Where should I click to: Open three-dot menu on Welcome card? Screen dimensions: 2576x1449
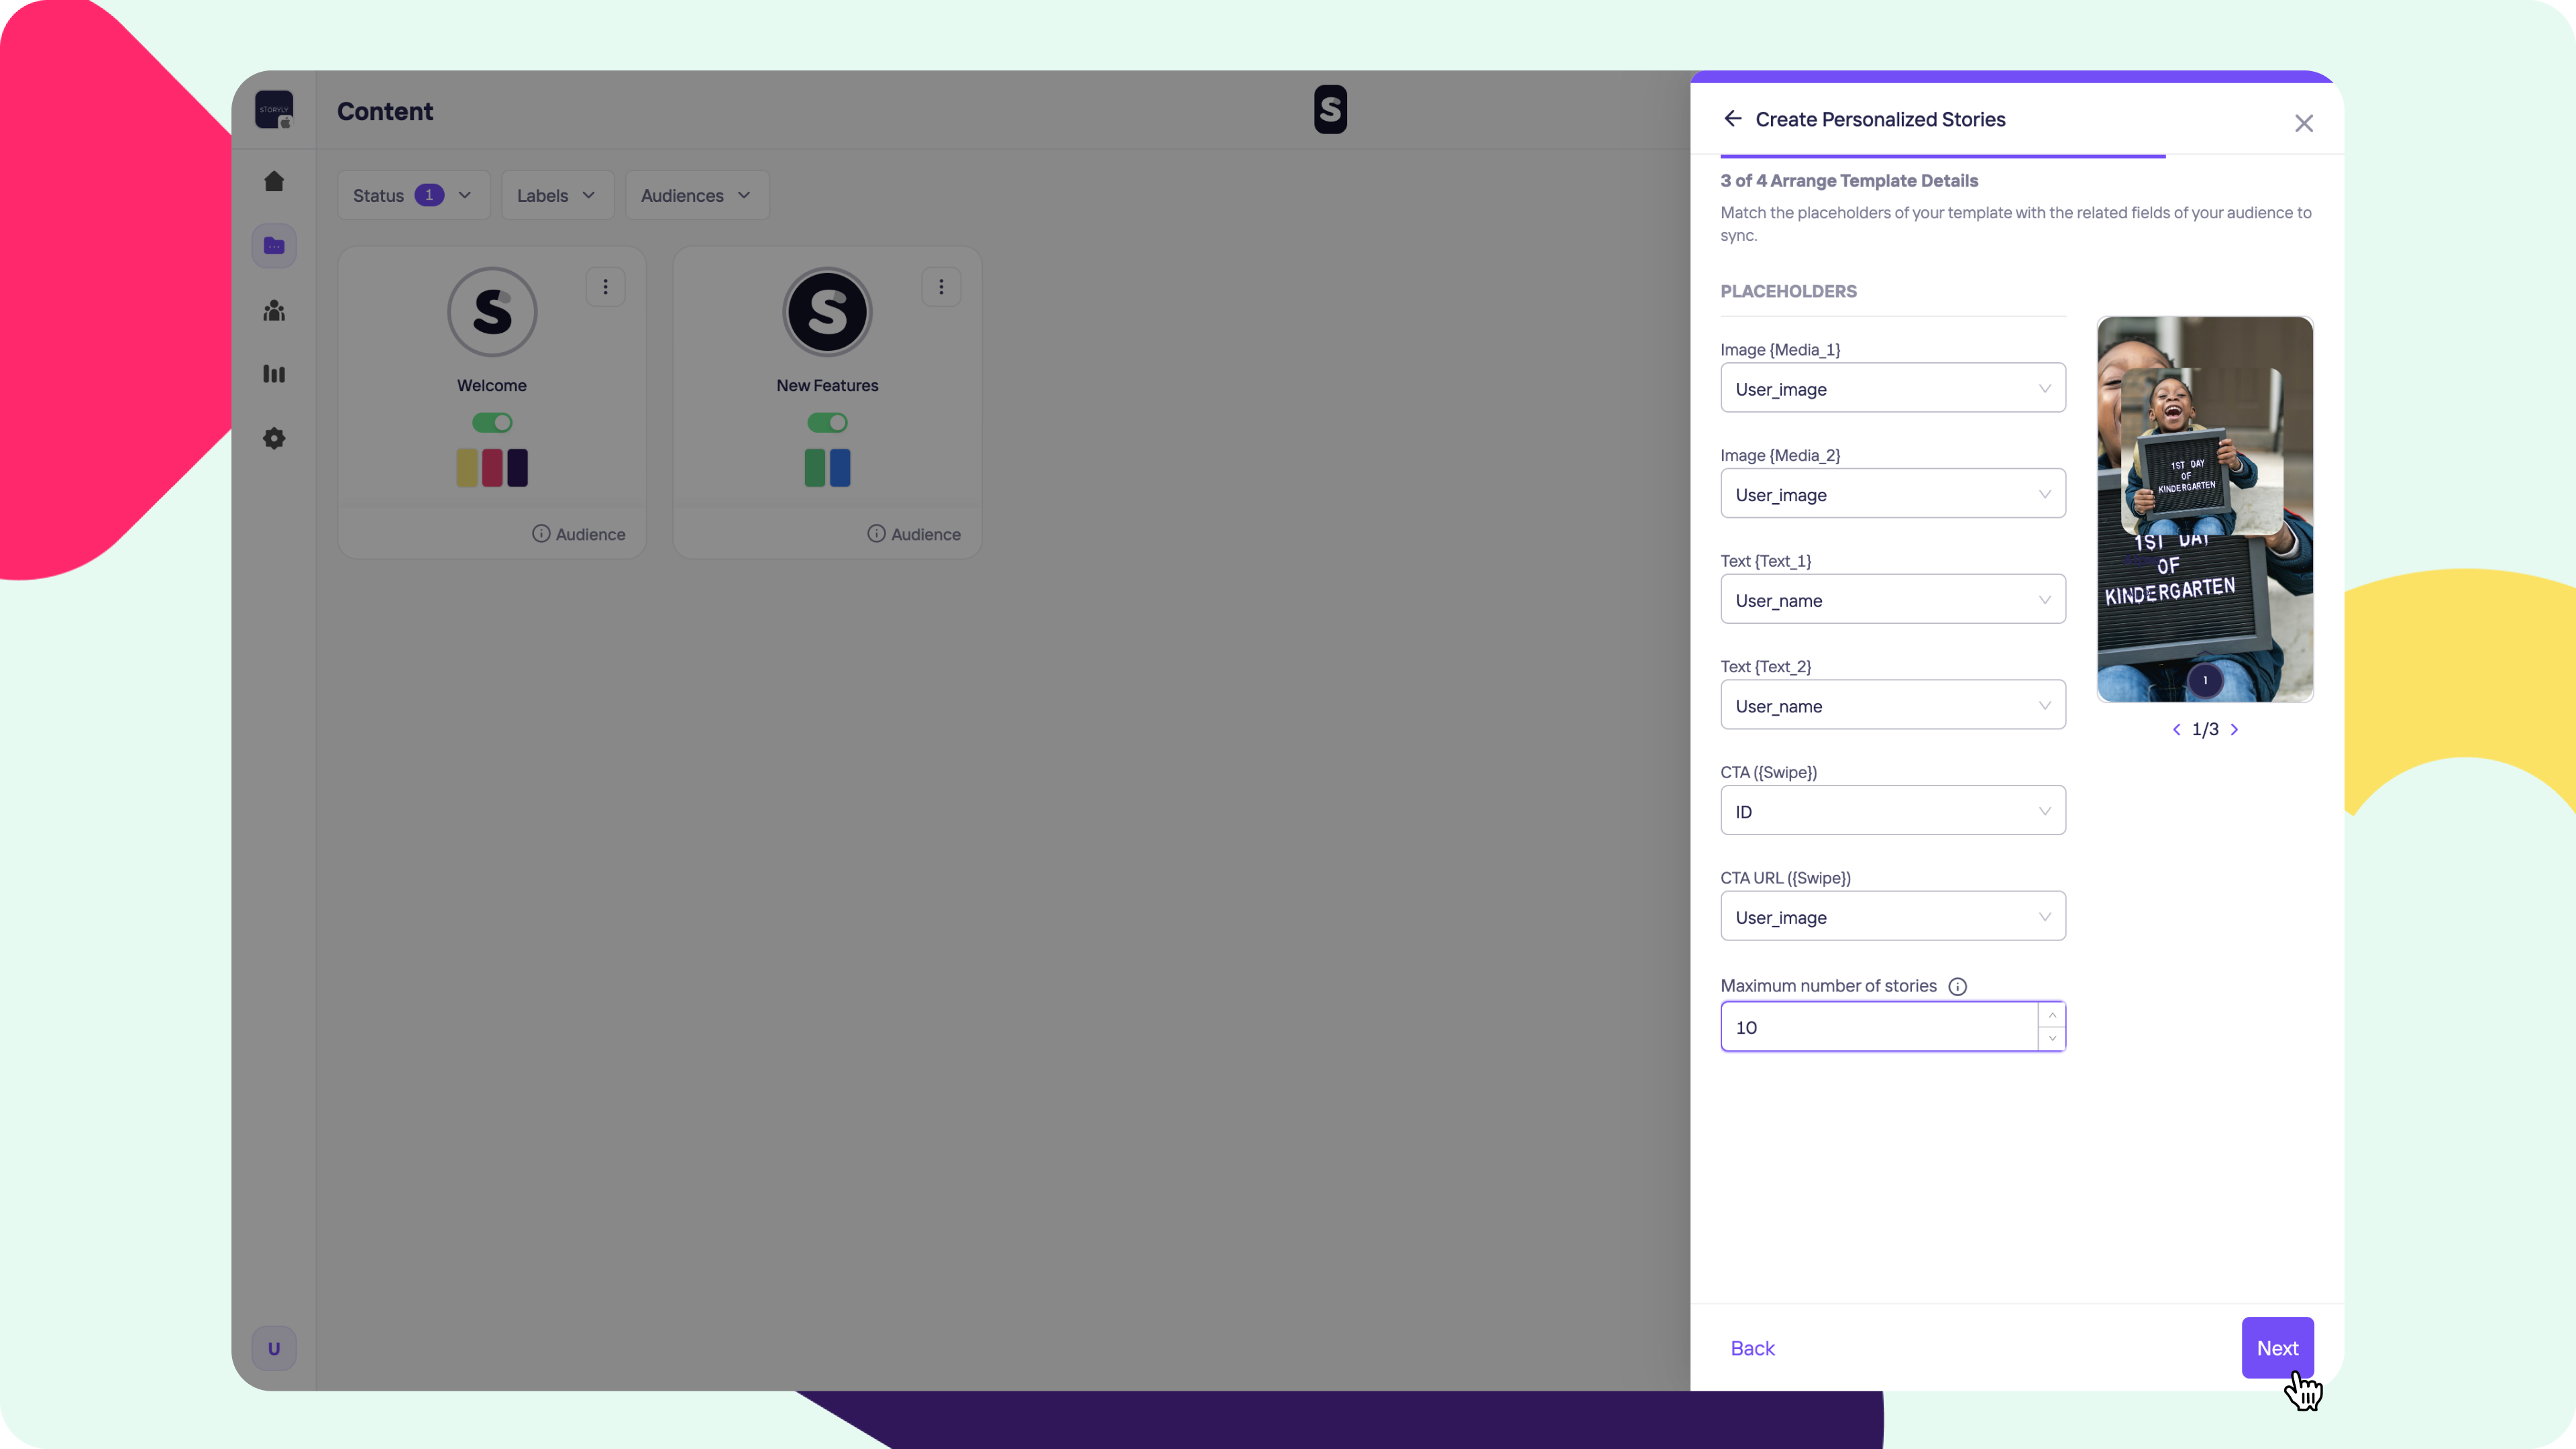(605, 287)
